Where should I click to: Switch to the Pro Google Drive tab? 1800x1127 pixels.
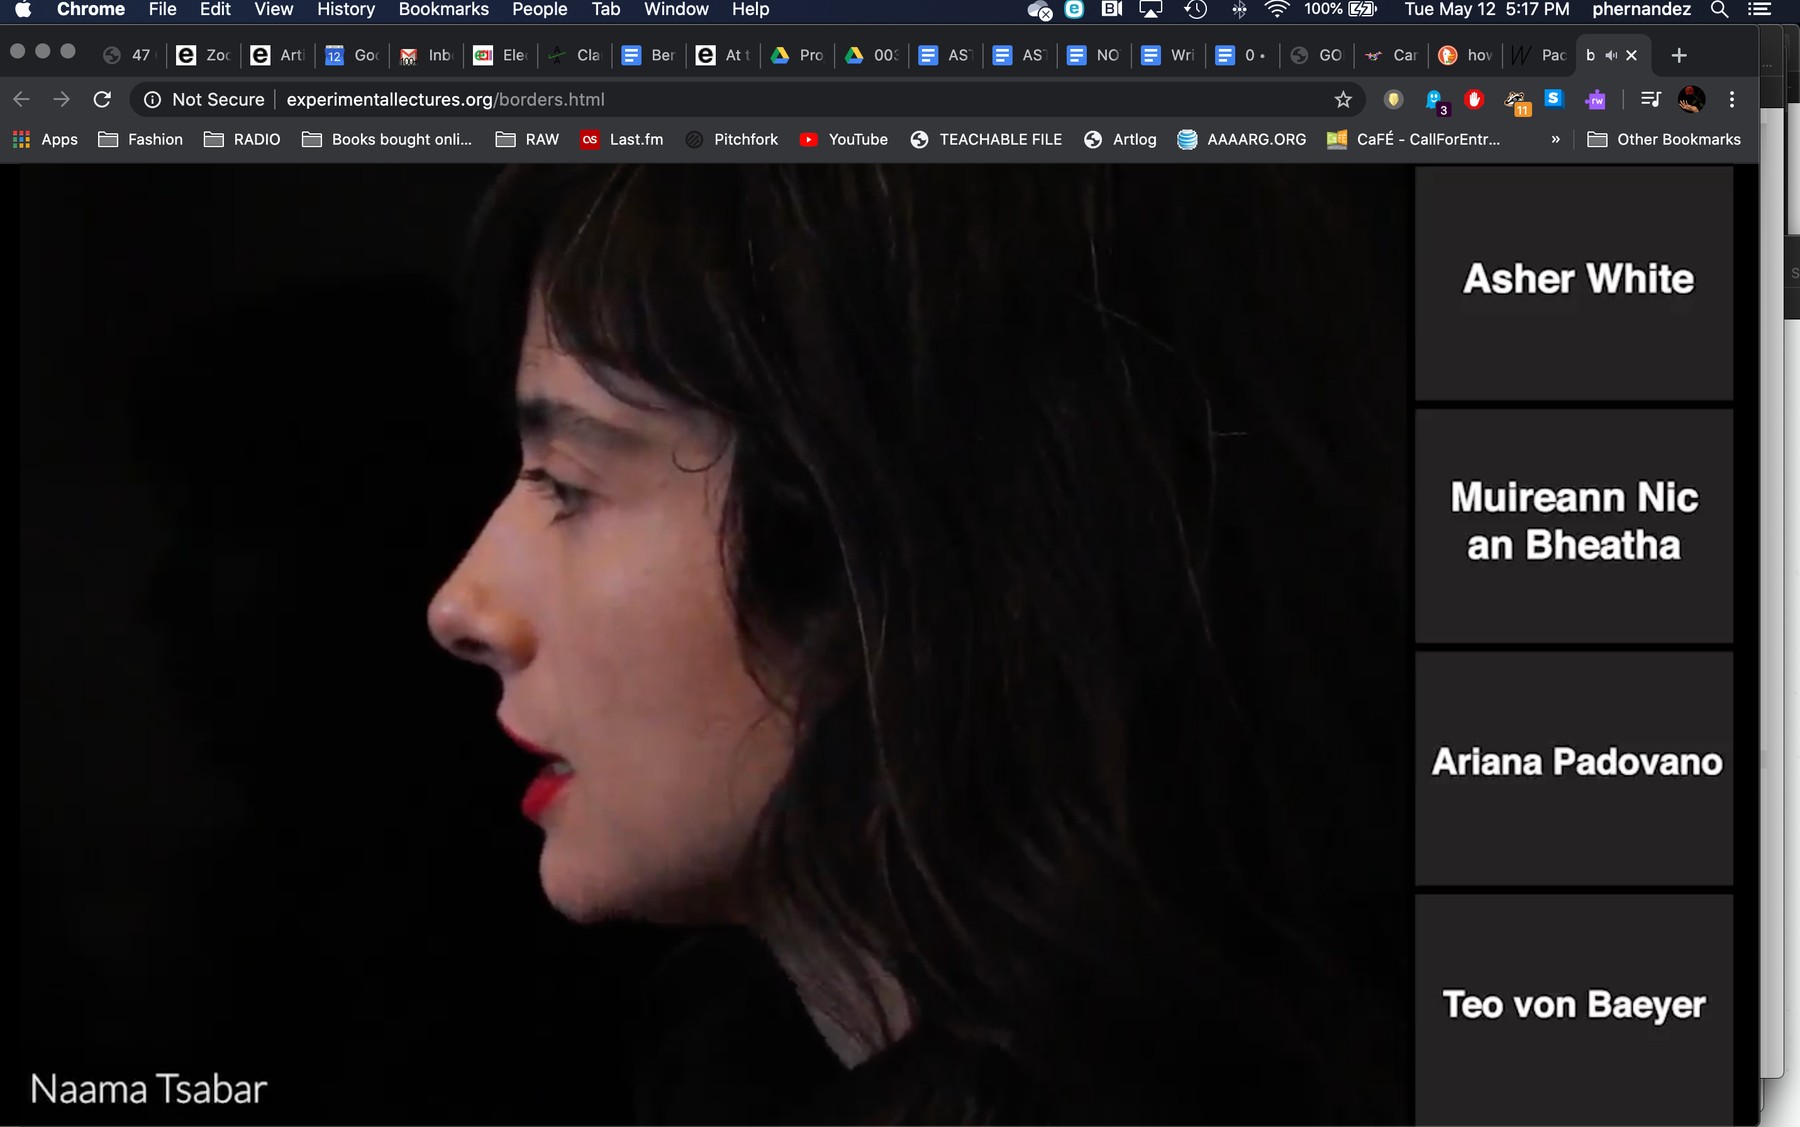(x=797, y=55)
